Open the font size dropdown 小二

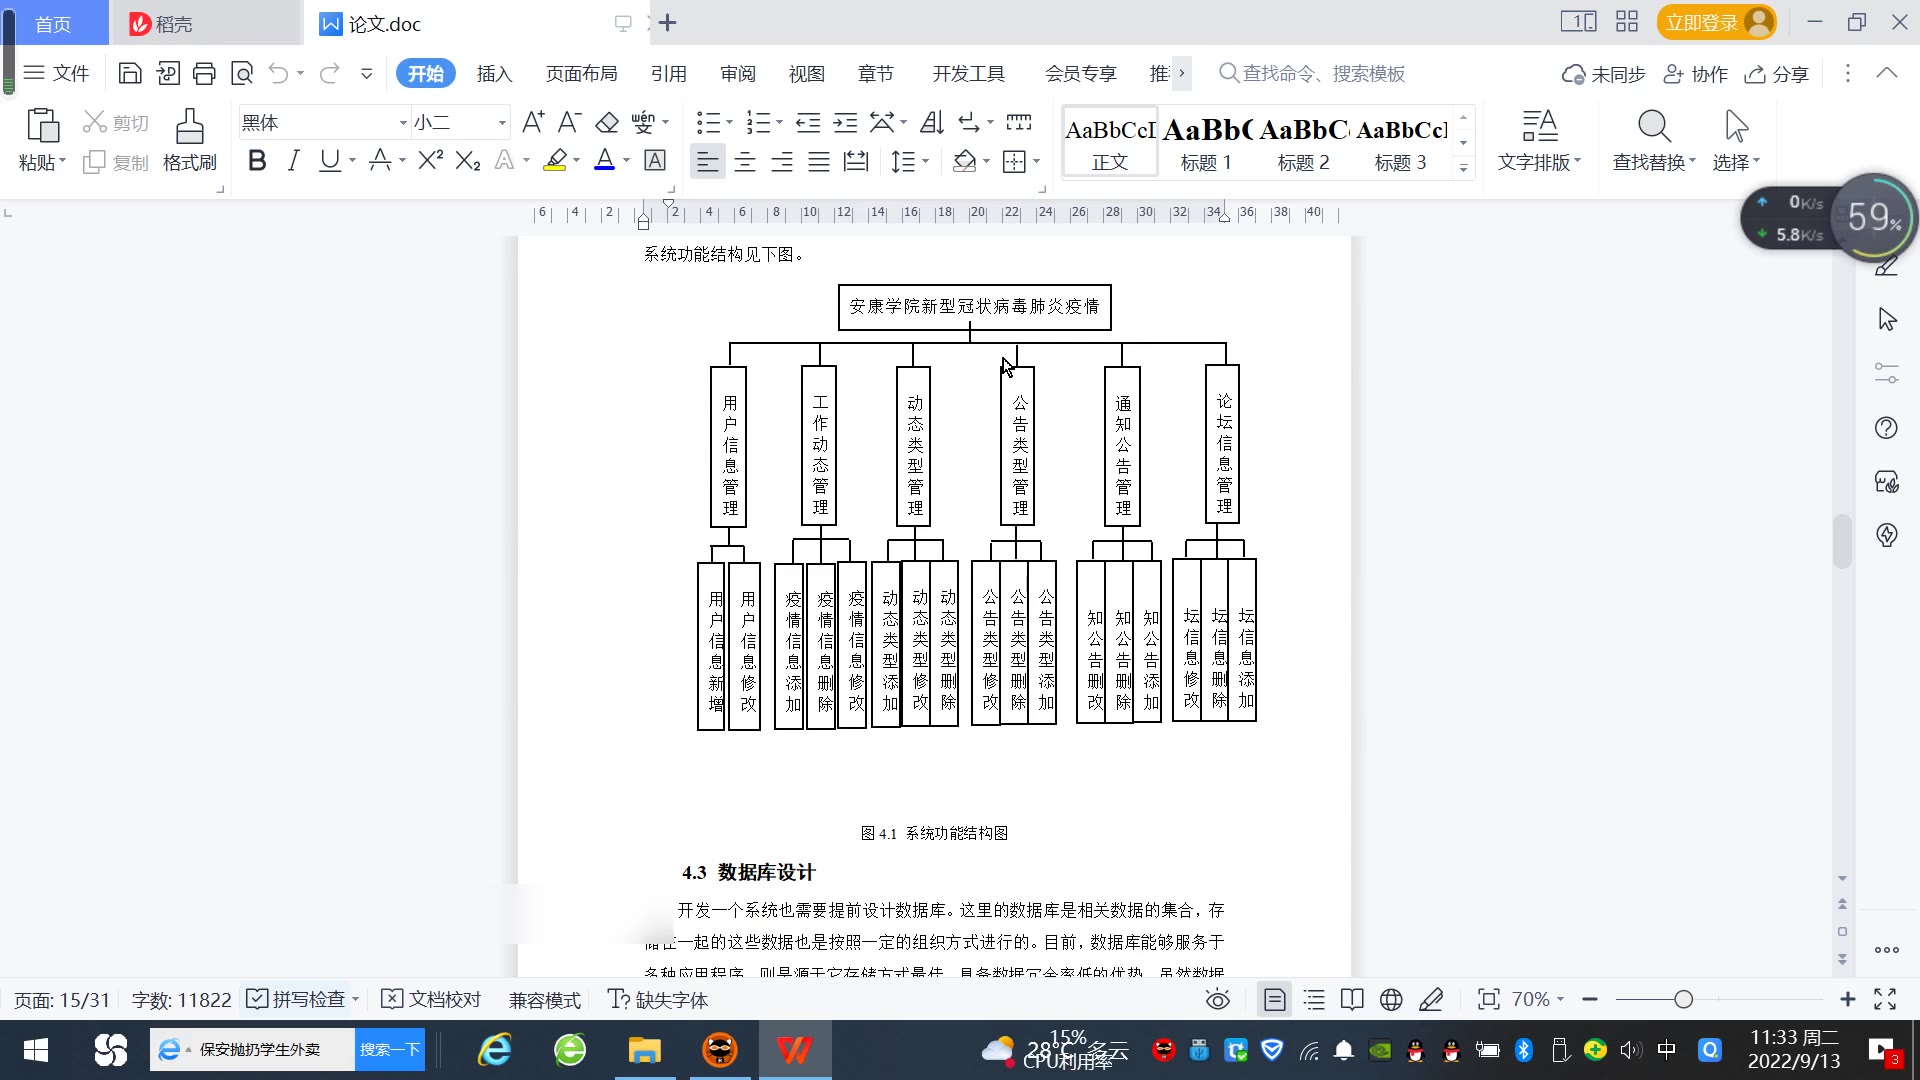pyautogui.click(x=502, y=123)
